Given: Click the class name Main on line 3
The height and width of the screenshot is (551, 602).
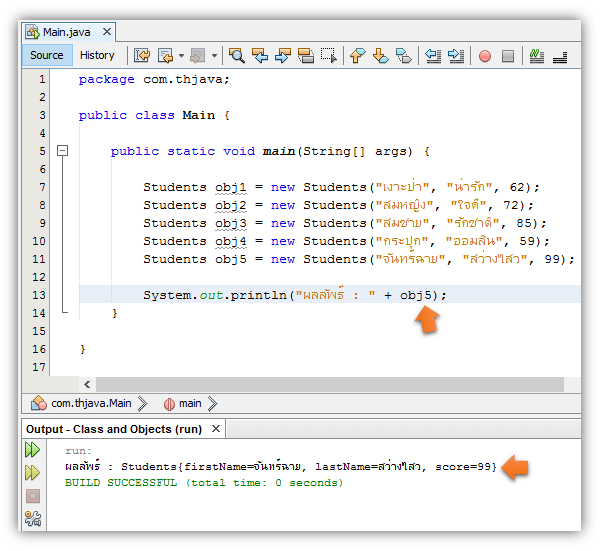Looking at the screenshot, I should tap(198, 115).
